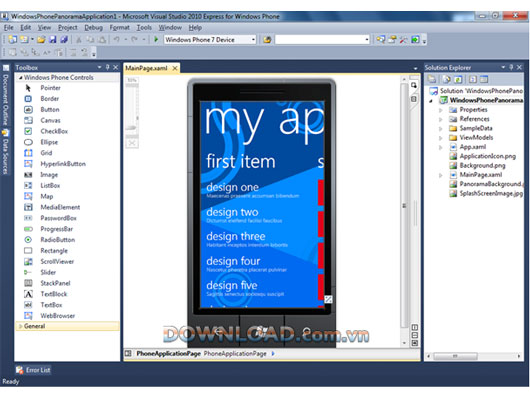Open the Tools menu
The image size is (530, 403).
[x=144, y=28]
